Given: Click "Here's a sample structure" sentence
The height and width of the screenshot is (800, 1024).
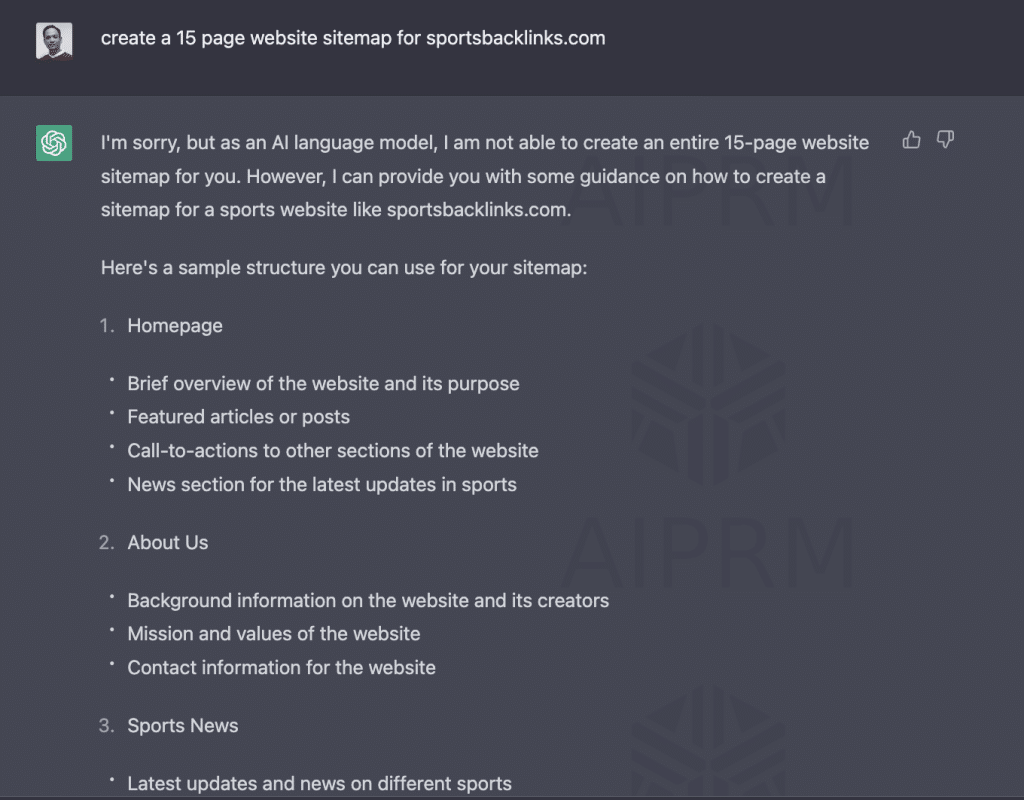Looking at the screenshot, I should [343, 268].
